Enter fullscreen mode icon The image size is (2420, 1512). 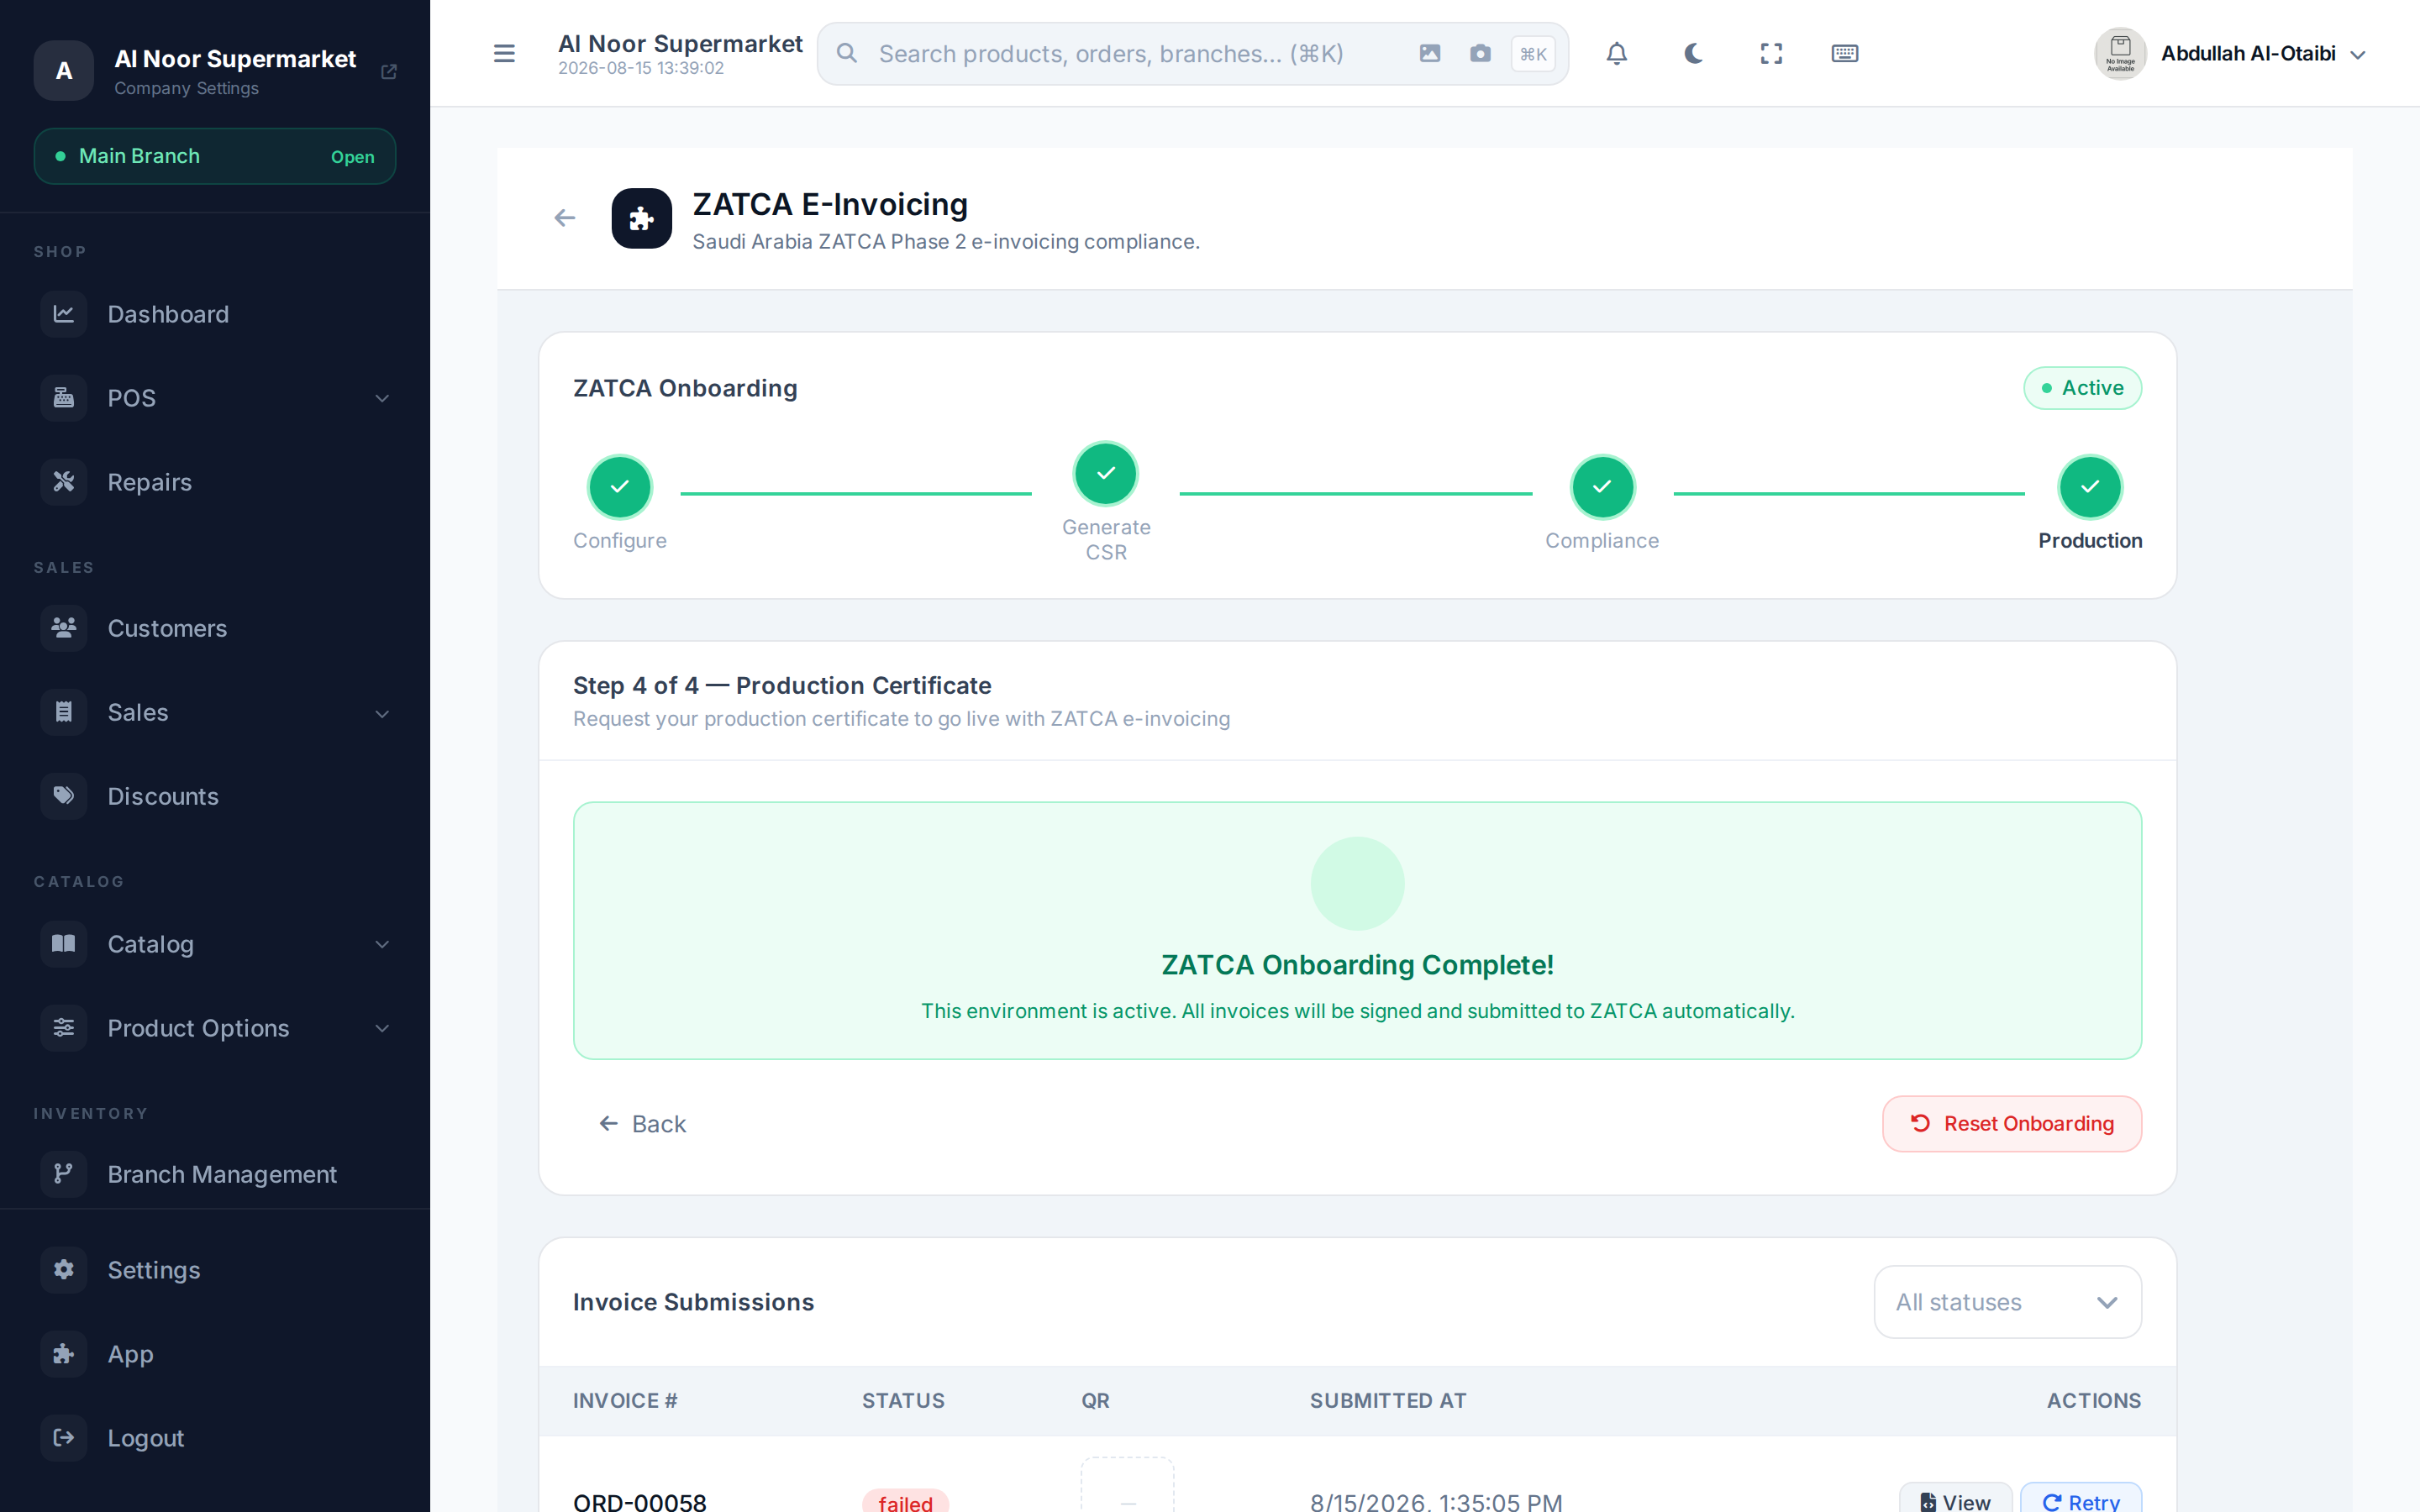1771,53
